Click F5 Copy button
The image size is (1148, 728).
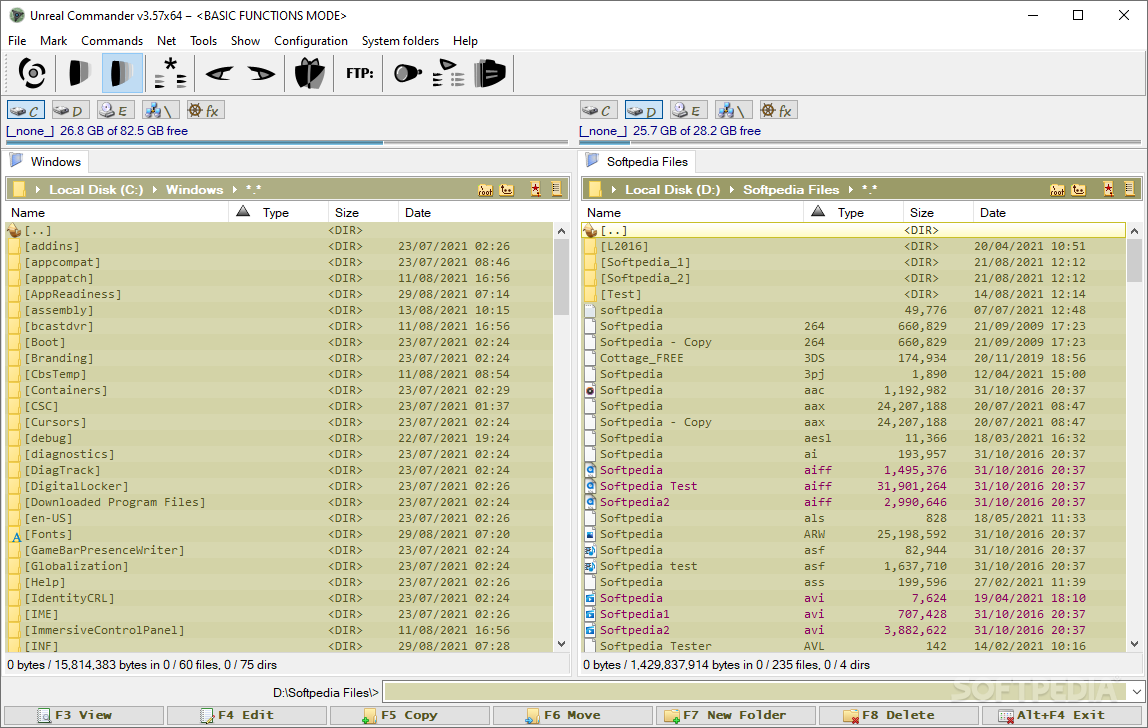pos(410,716)
